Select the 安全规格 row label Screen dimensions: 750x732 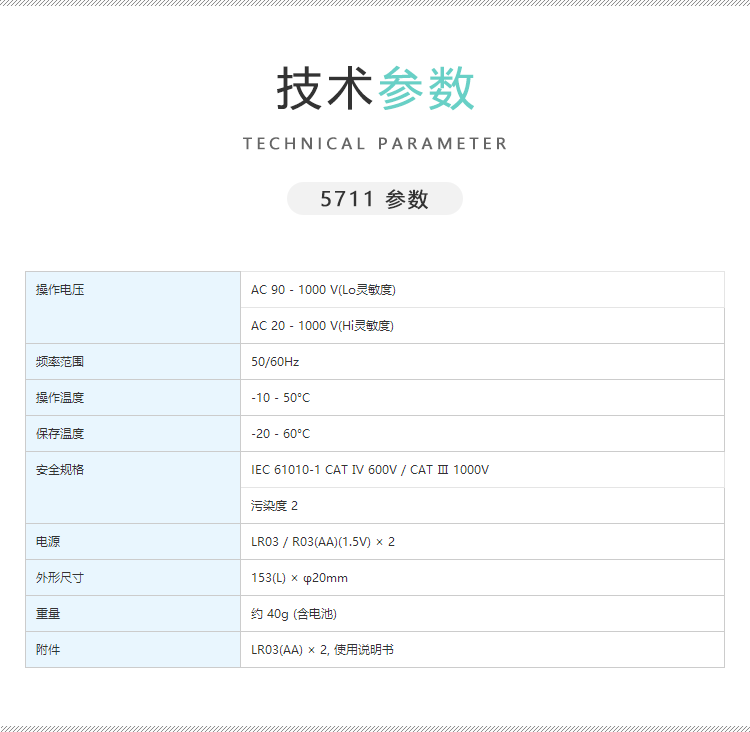click(x=133, y=488)
